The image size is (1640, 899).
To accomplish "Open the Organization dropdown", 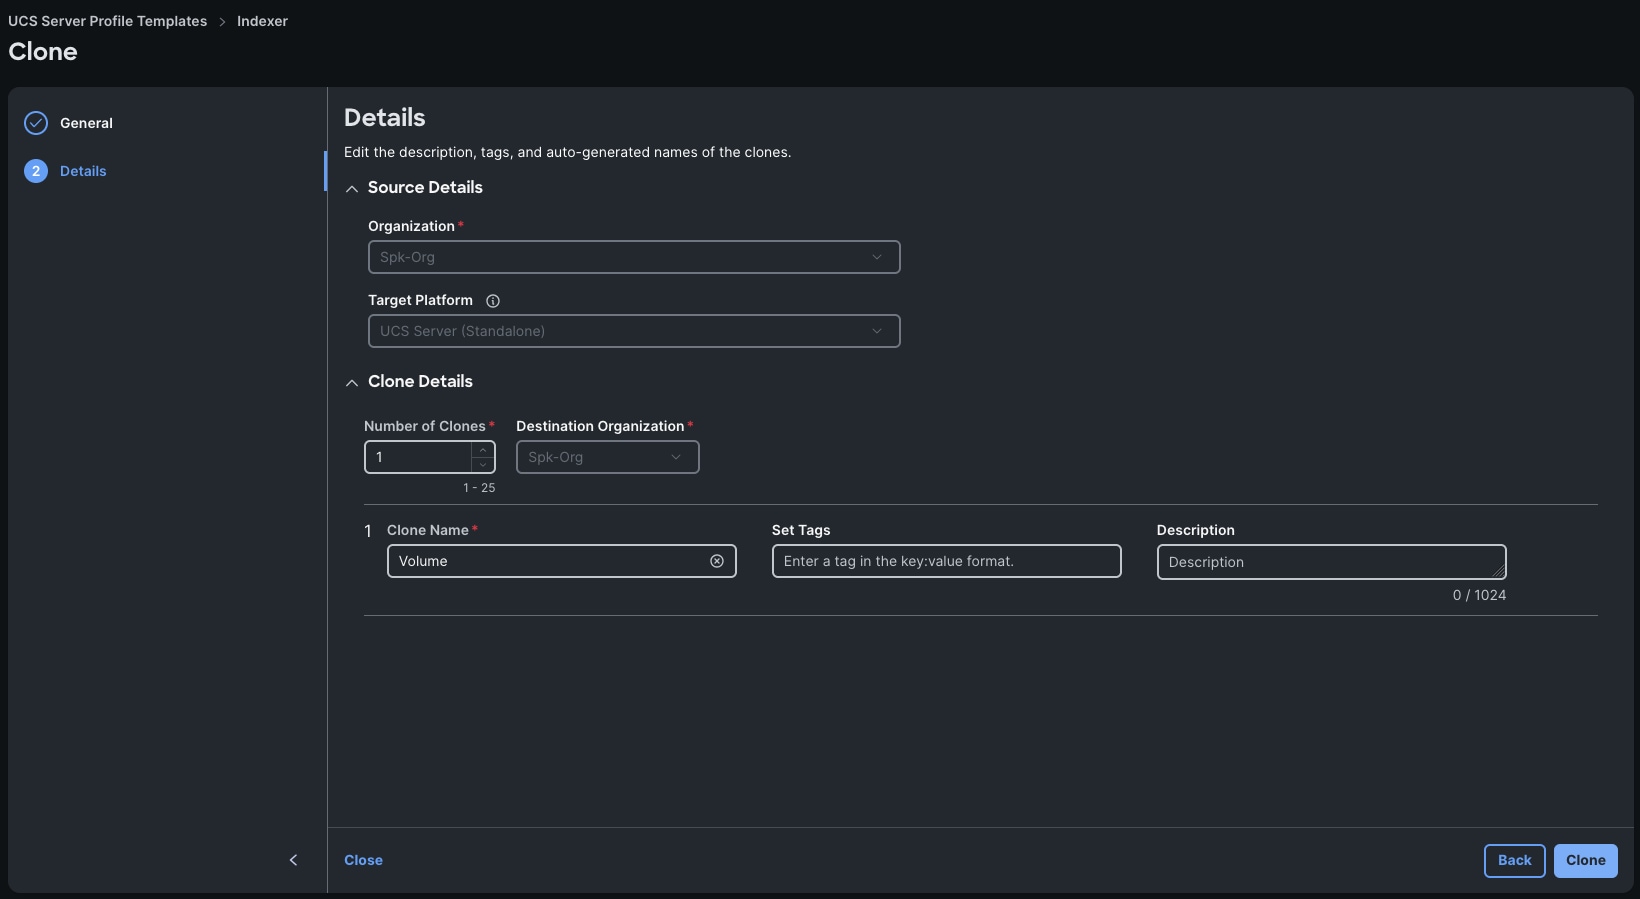I will click(x=634, y=257).
